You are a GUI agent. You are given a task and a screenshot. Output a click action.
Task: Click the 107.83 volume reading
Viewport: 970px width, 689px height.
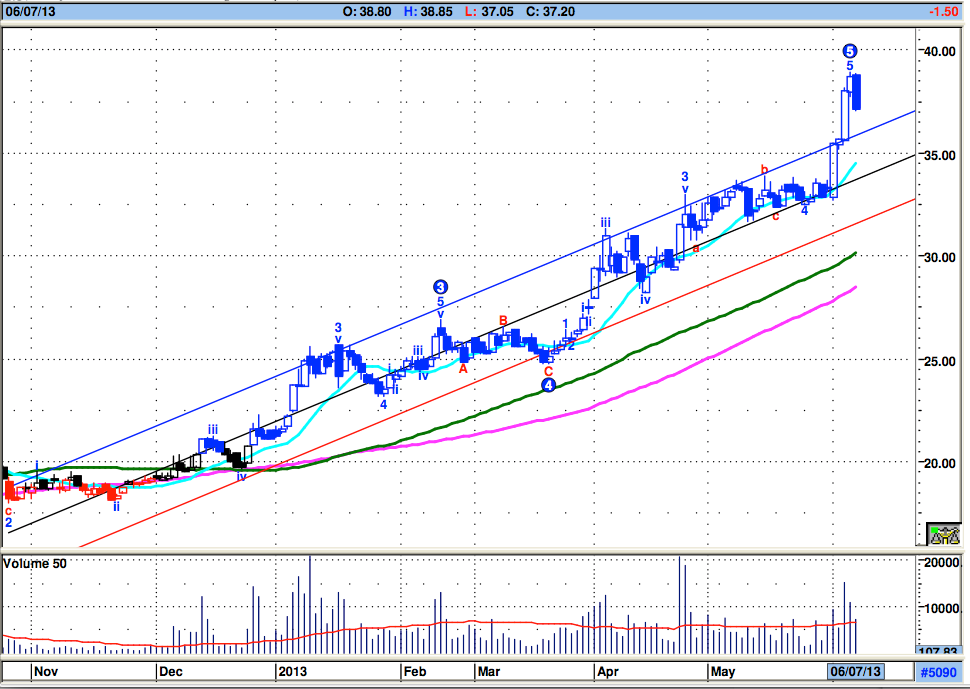[x=938, y=651]
